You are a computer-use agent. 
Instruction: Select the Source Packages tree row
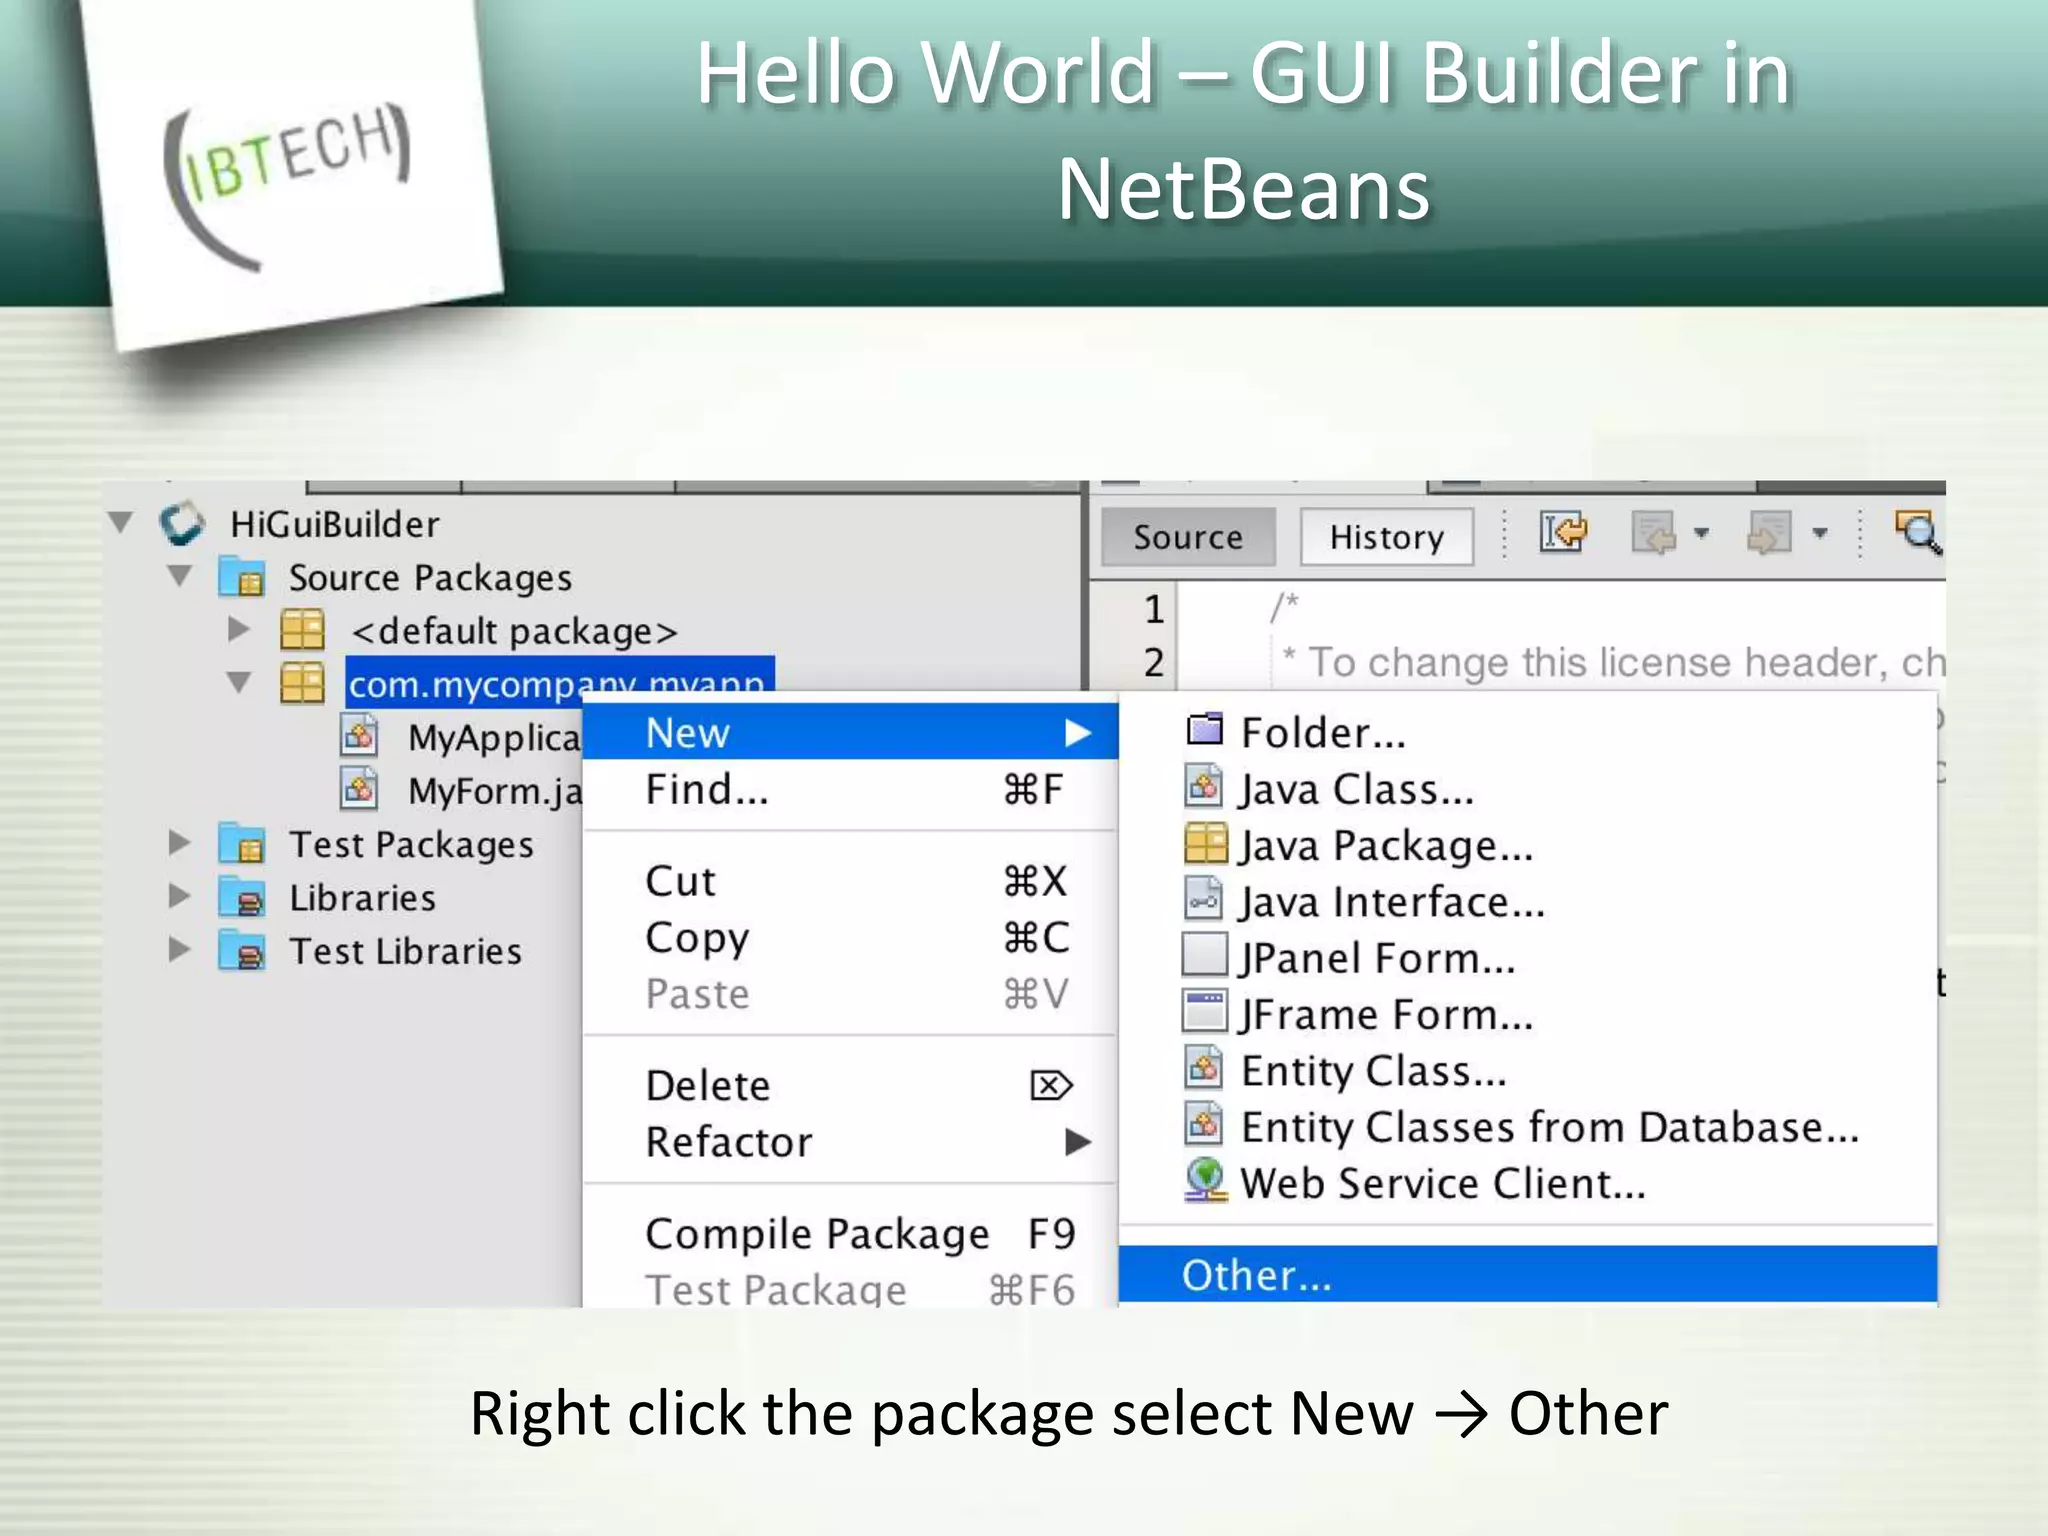point(430,578)
